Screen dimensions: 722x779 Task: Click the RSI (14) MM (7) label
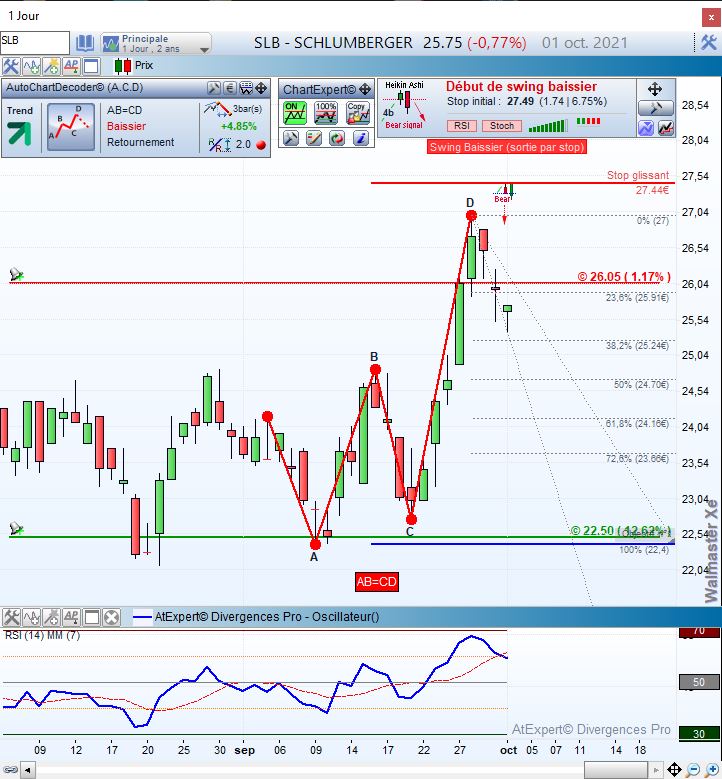(x=42, y=635)
